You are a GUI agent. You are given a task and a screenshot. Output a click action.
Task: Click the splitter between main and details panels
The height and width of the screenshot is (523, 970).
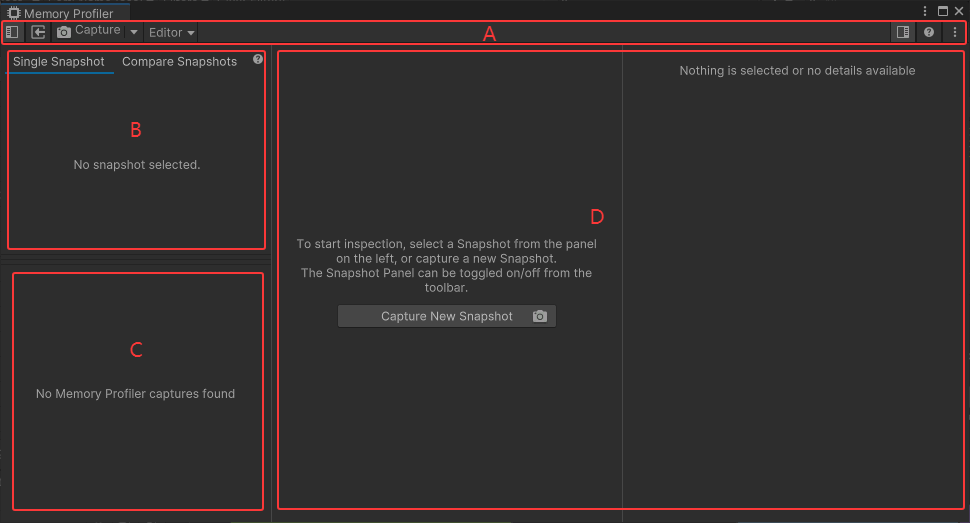(x=622, y=280)
